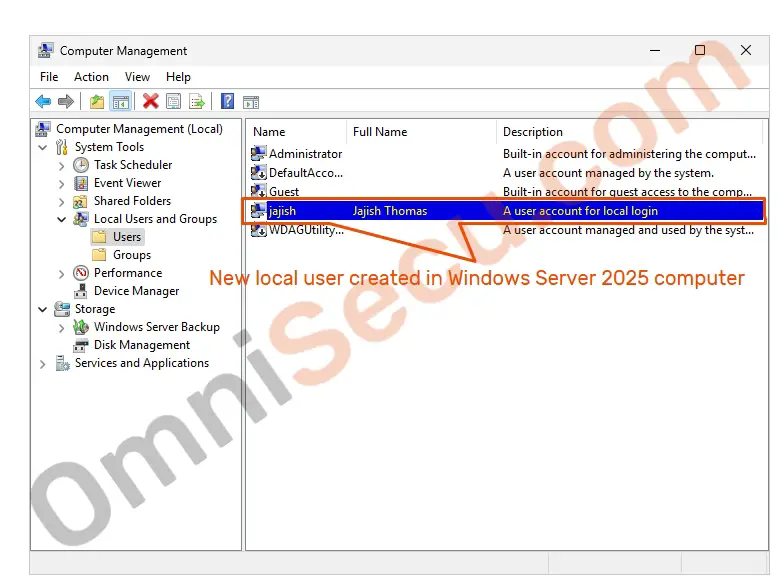Click the Services and Applications icon

(x=62, y=363)
